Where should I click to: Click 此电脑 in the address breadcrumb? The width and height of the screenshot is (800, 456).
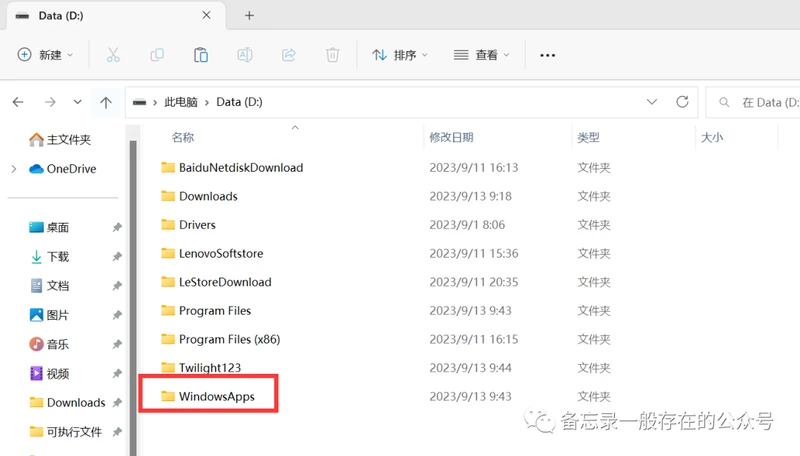coord(181,102)
